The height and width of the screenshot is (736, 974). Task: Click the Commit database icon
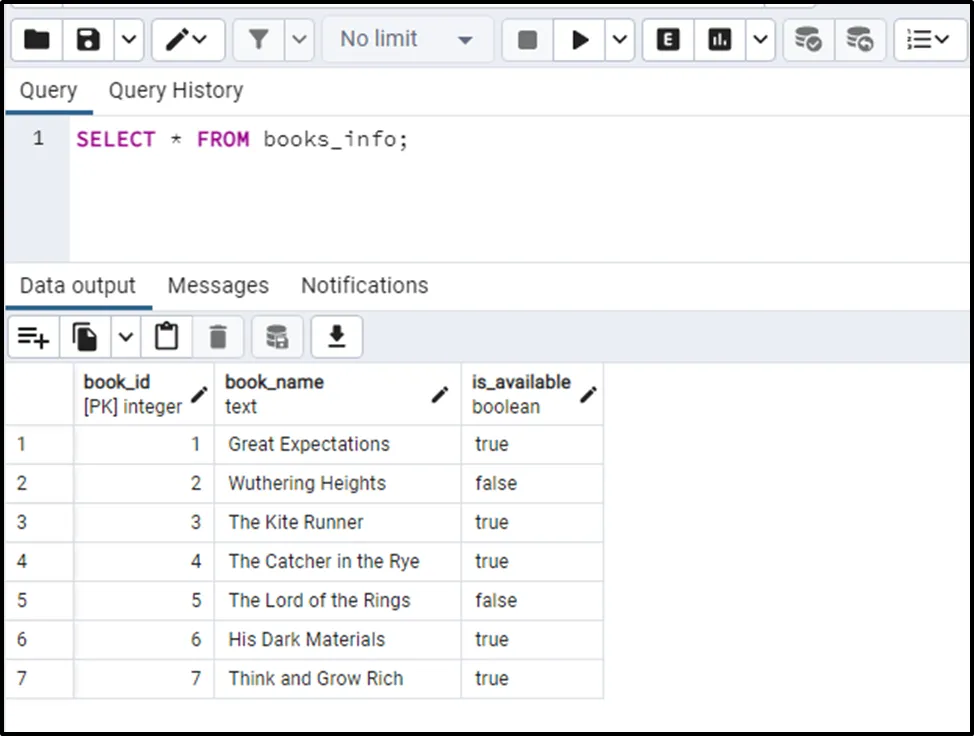pyautogui.click(x=808, y=39)
